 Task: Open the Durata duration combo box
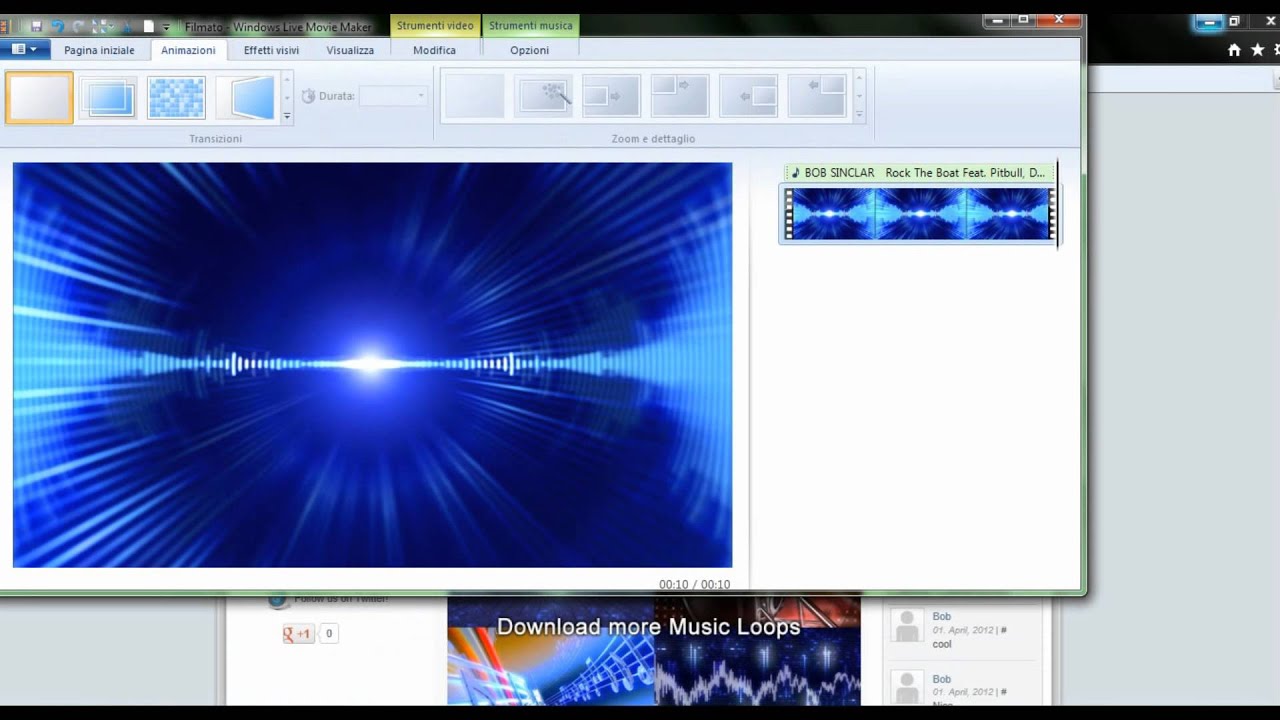coord(392,96)
